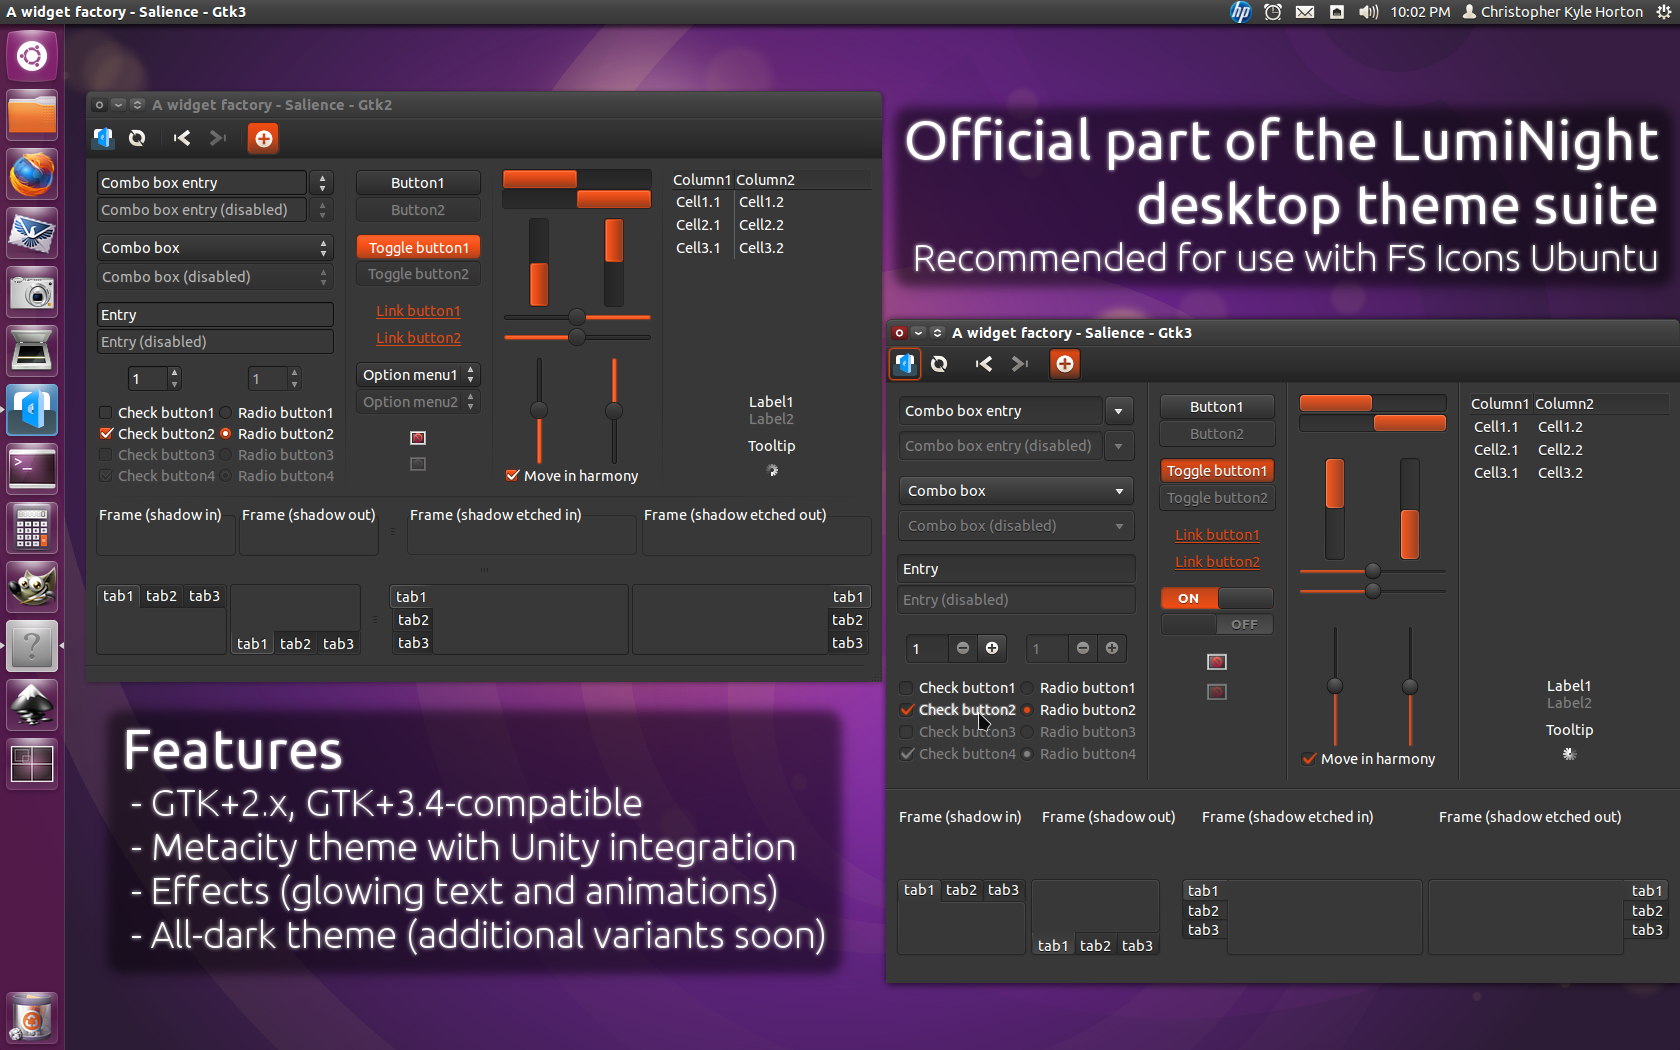Open the user menu Christopher Kyle Horton

coord(1553,12)
